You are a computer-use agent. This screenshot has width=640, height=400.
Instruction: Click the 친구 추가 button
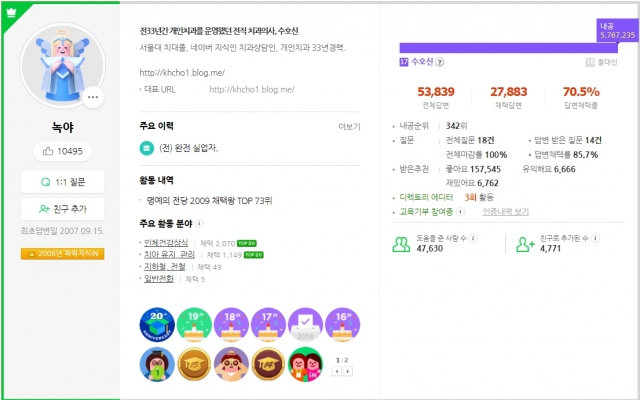coord(62,209)
